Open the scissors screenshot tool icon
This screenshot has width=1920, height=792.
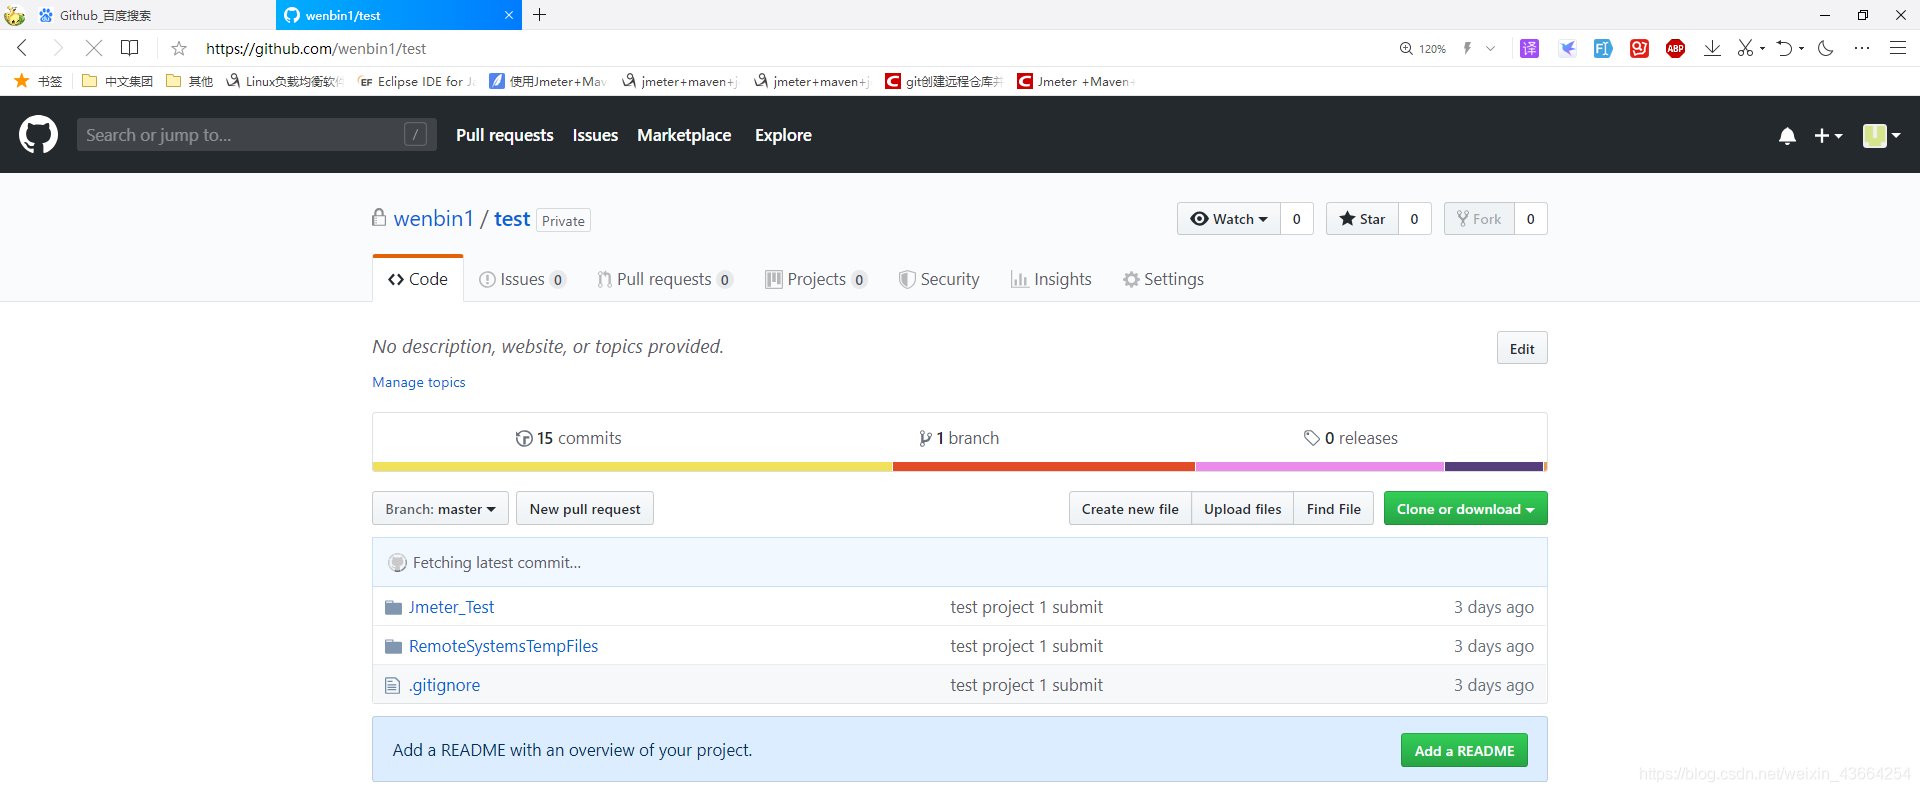pos(1746,48)
